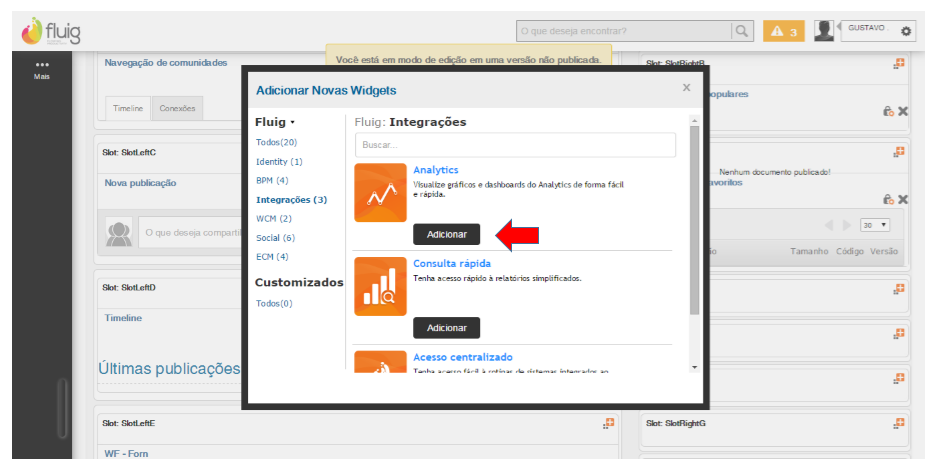Close the Adicionar Novas Widgets dialog
This screenshot has height=470, width=935.
(686, 88)
